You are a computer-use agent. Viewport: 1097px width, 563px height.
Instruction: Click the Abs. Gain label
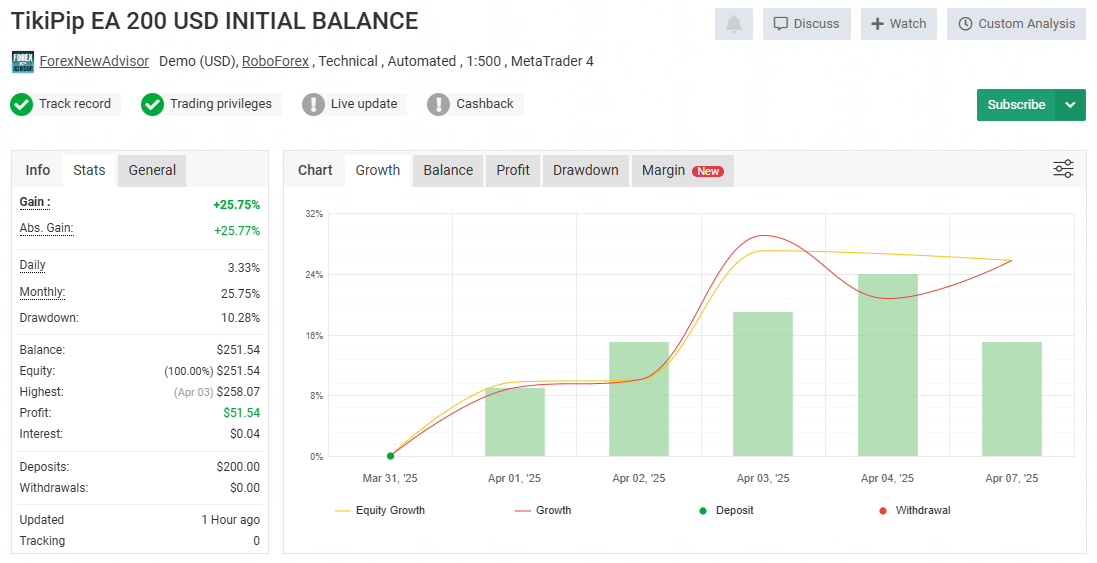[46, 228]
